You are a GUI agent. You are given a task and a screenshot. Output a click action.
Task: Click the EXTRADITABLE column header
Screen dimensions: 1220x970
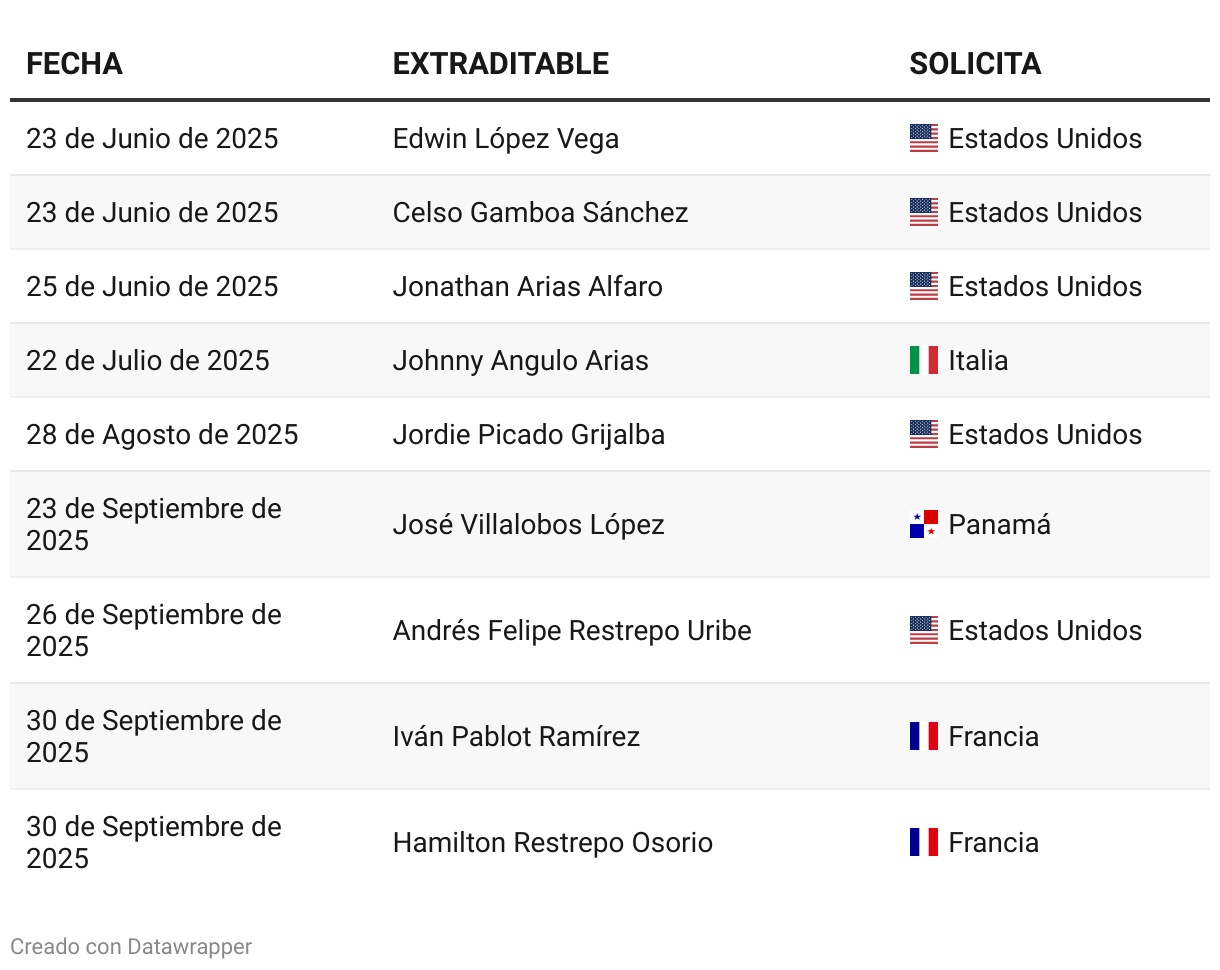point(500,64)
